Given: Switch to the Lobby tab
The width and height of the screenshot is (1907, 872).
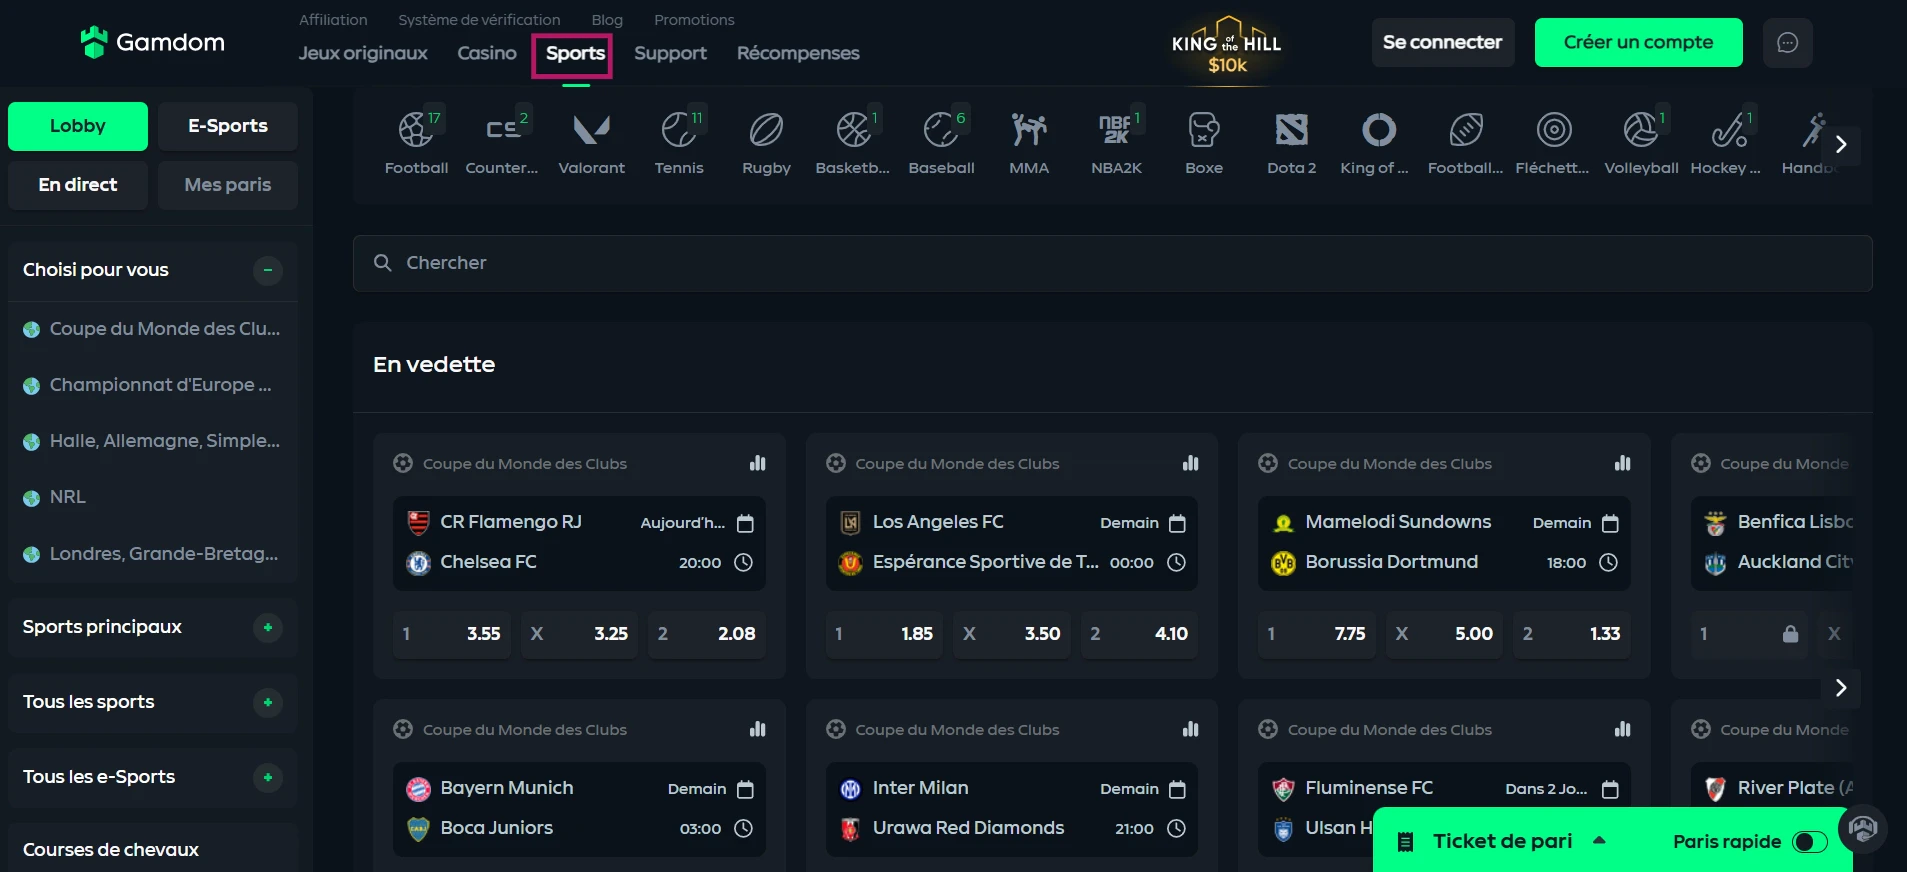Looking at the screenshot, I should point(78,126).
